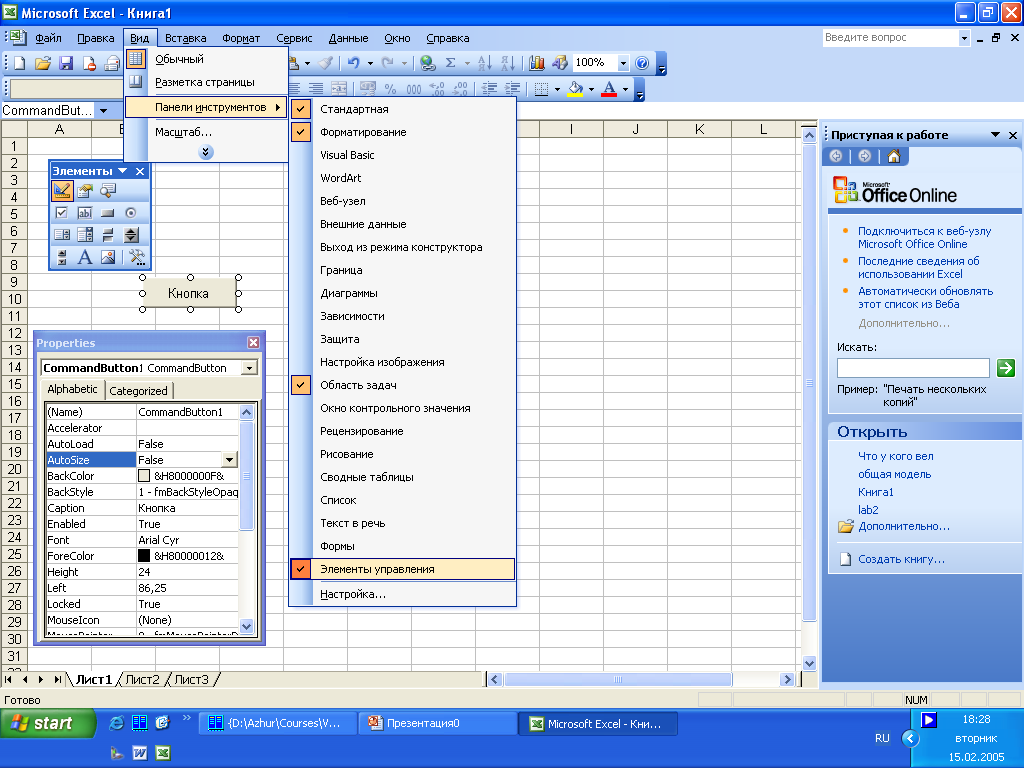The width and height of the screenshot is (1024, 768).
Task: Click ForeColor black swatch in Properties
Action: [144, 556]
